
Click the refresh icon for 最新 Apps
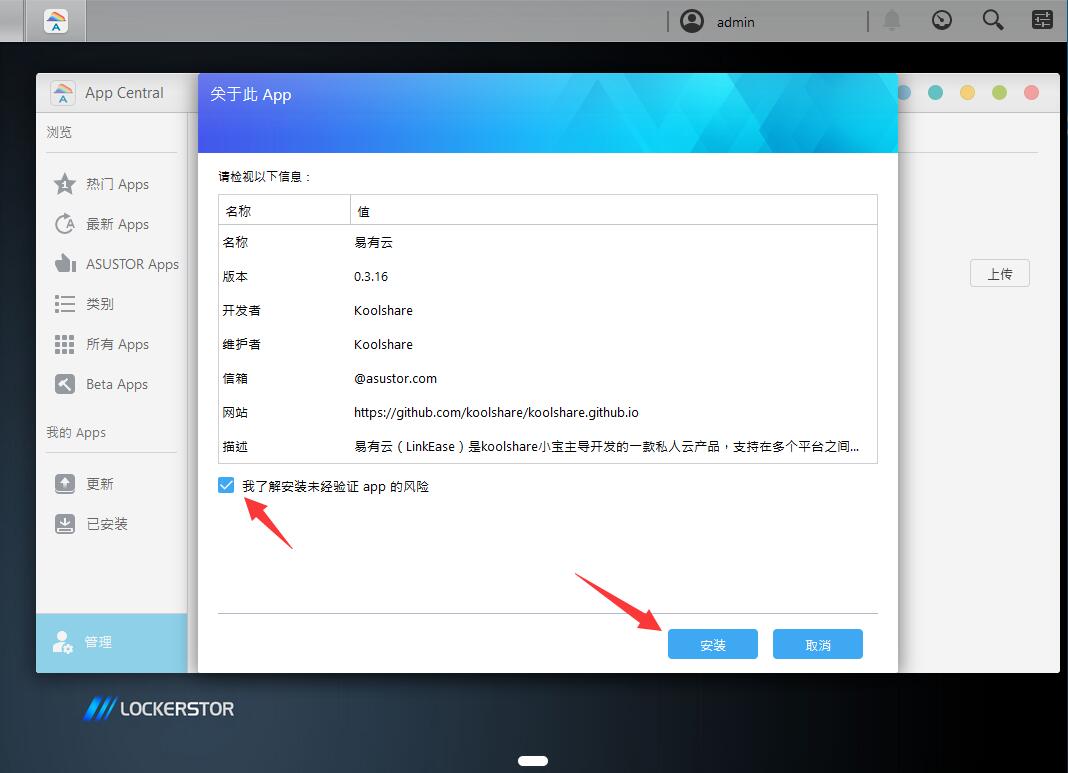coord(65,223)
